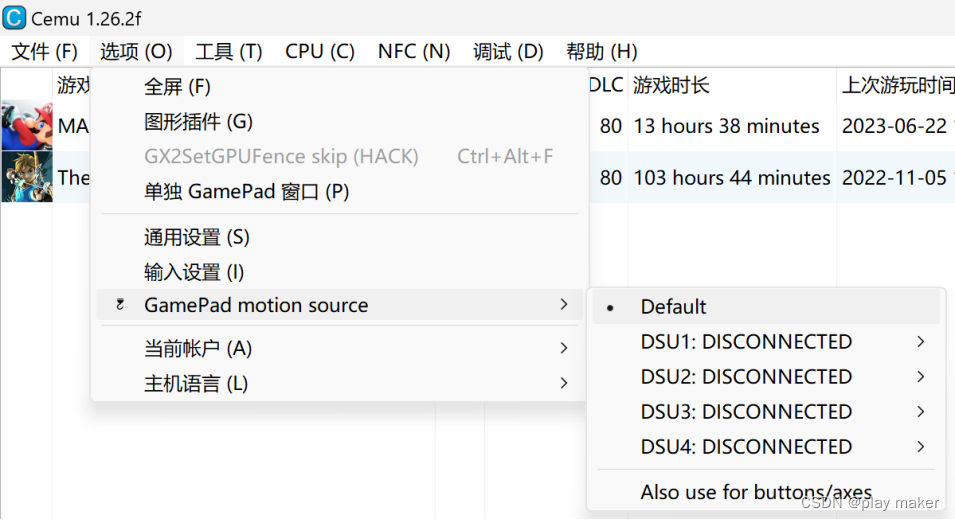The width and height of the screenshot is (955, 520).
Task: Select the Zelda game thumbnail
Action: [27, 177]
